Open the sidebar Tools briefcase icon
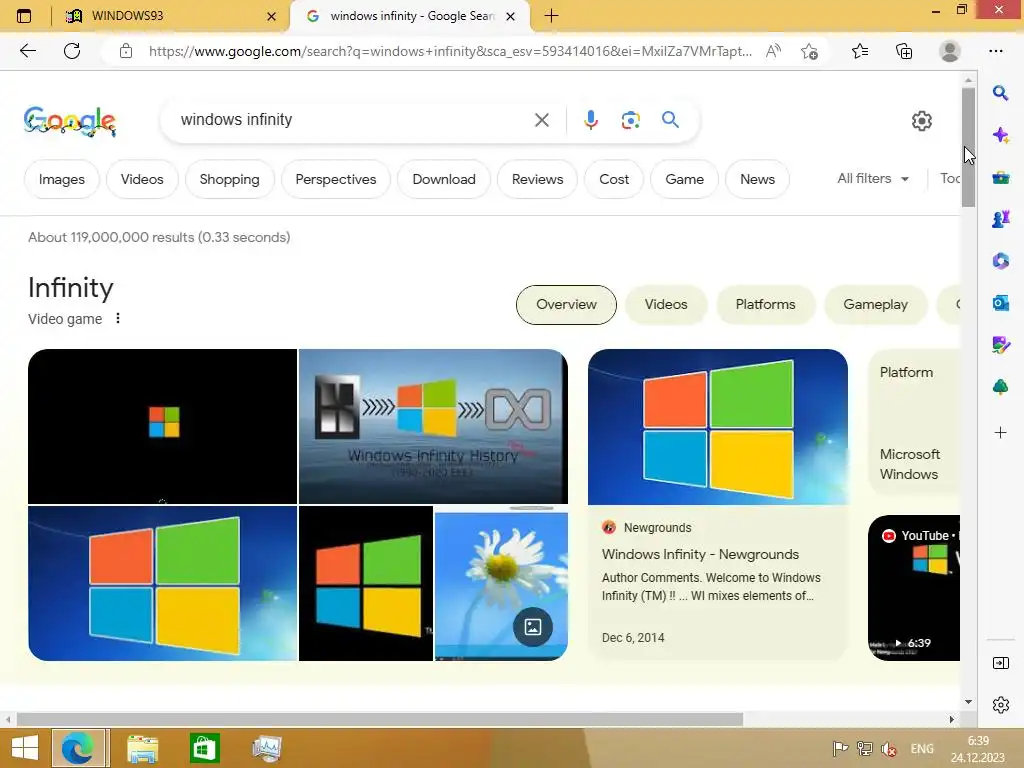 [1000, 178]
